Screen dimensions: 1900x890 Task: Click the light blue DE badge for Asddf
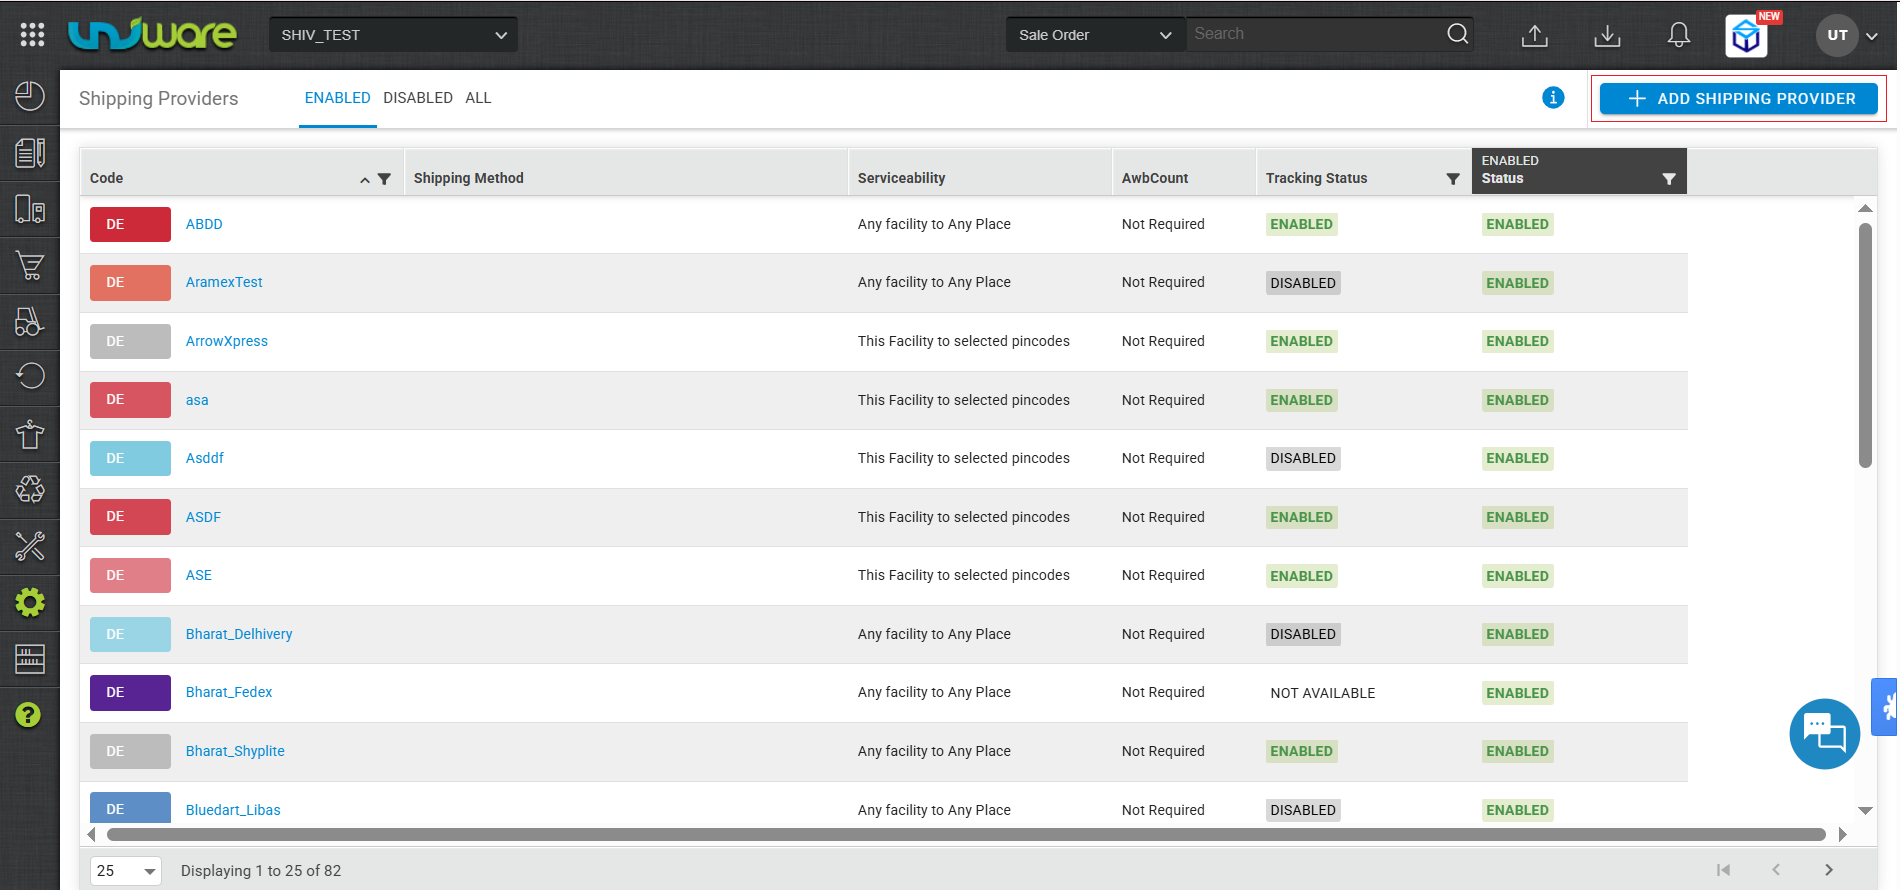(130, 458)
